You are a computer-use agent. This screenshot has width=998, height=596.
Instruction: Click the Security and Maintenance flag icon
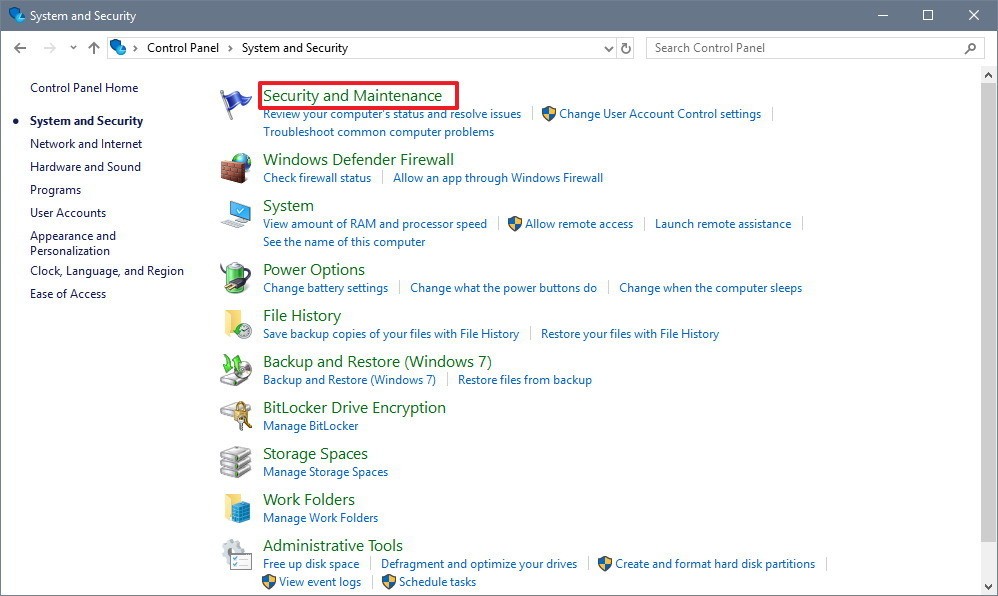(236, 104)
